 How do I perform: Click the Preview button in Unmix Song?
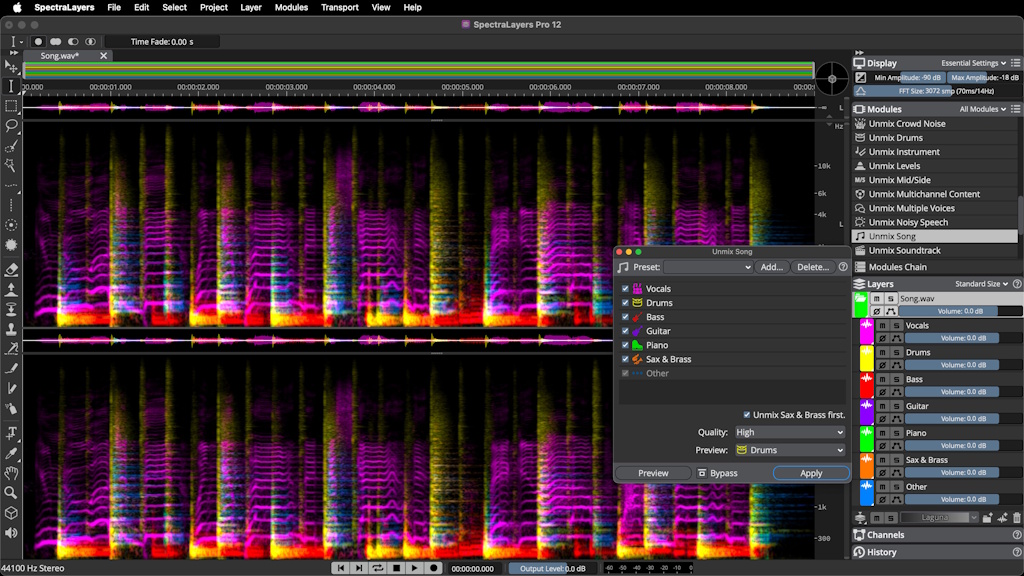coord(653,473)
